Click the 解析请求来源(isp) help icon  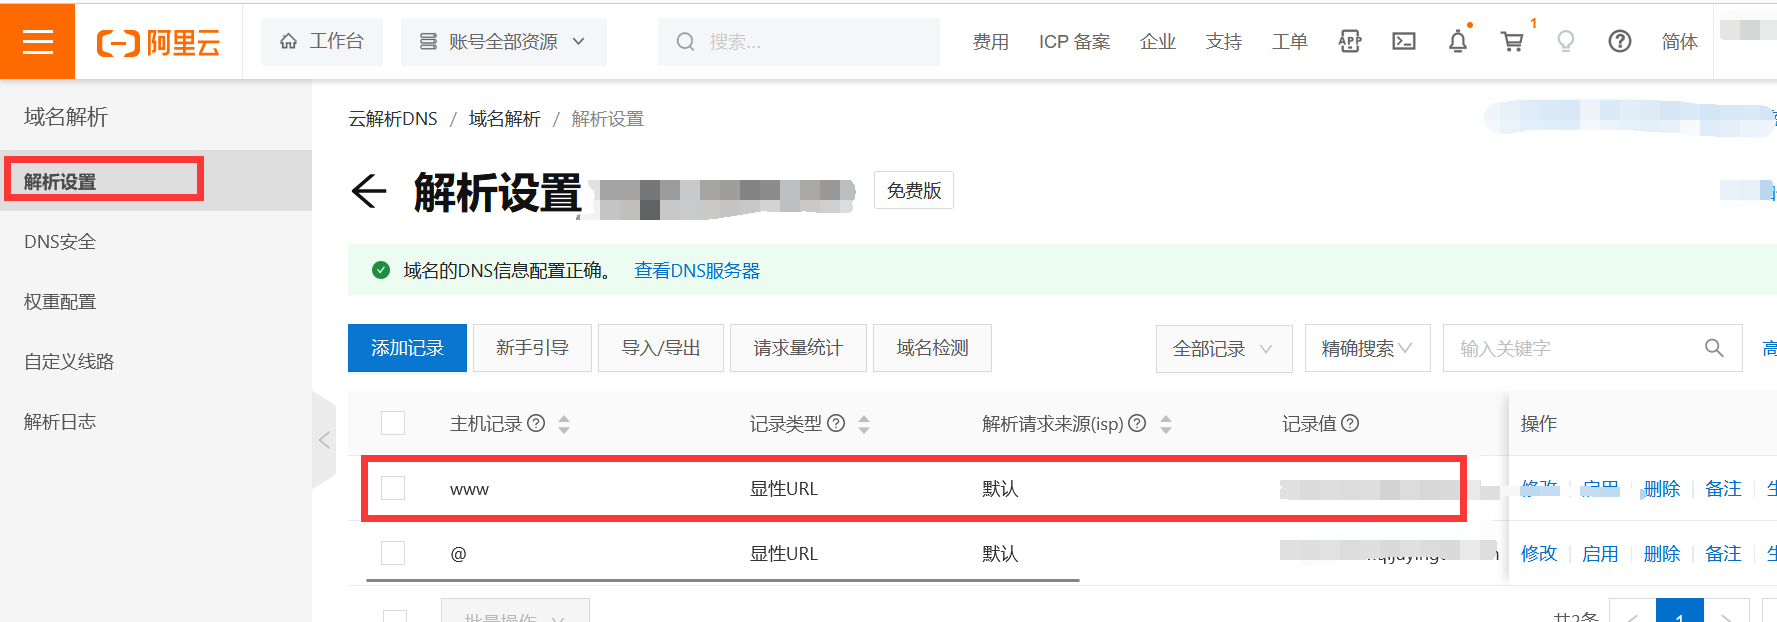click(x=1137, y=423)
